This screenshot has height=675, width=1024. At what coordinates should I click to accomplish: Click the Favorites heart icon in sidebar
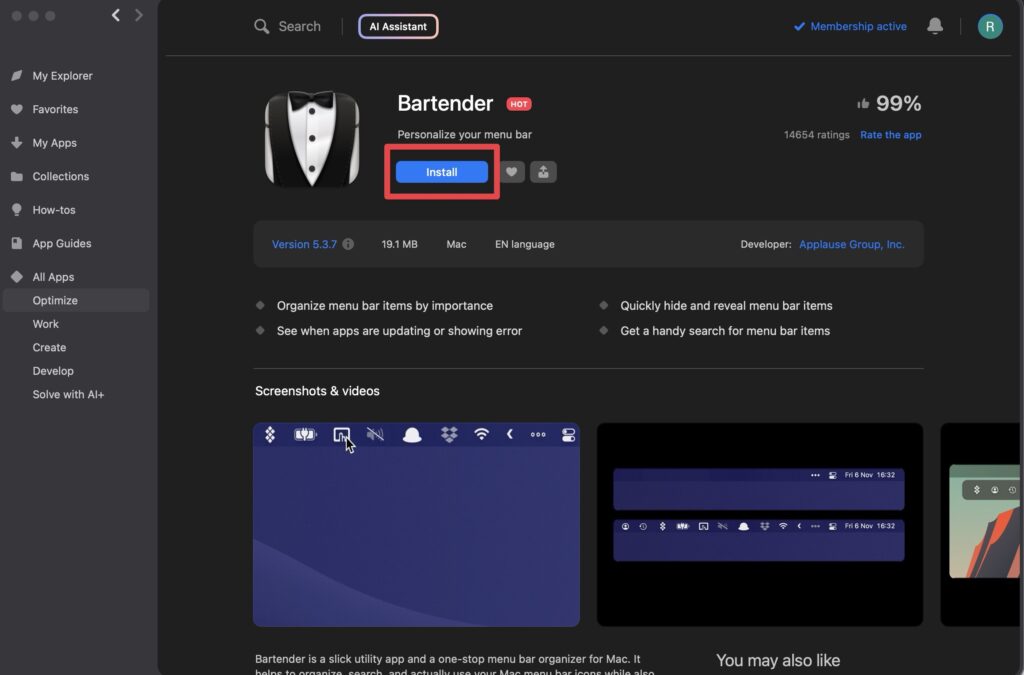tap(17, 109)
